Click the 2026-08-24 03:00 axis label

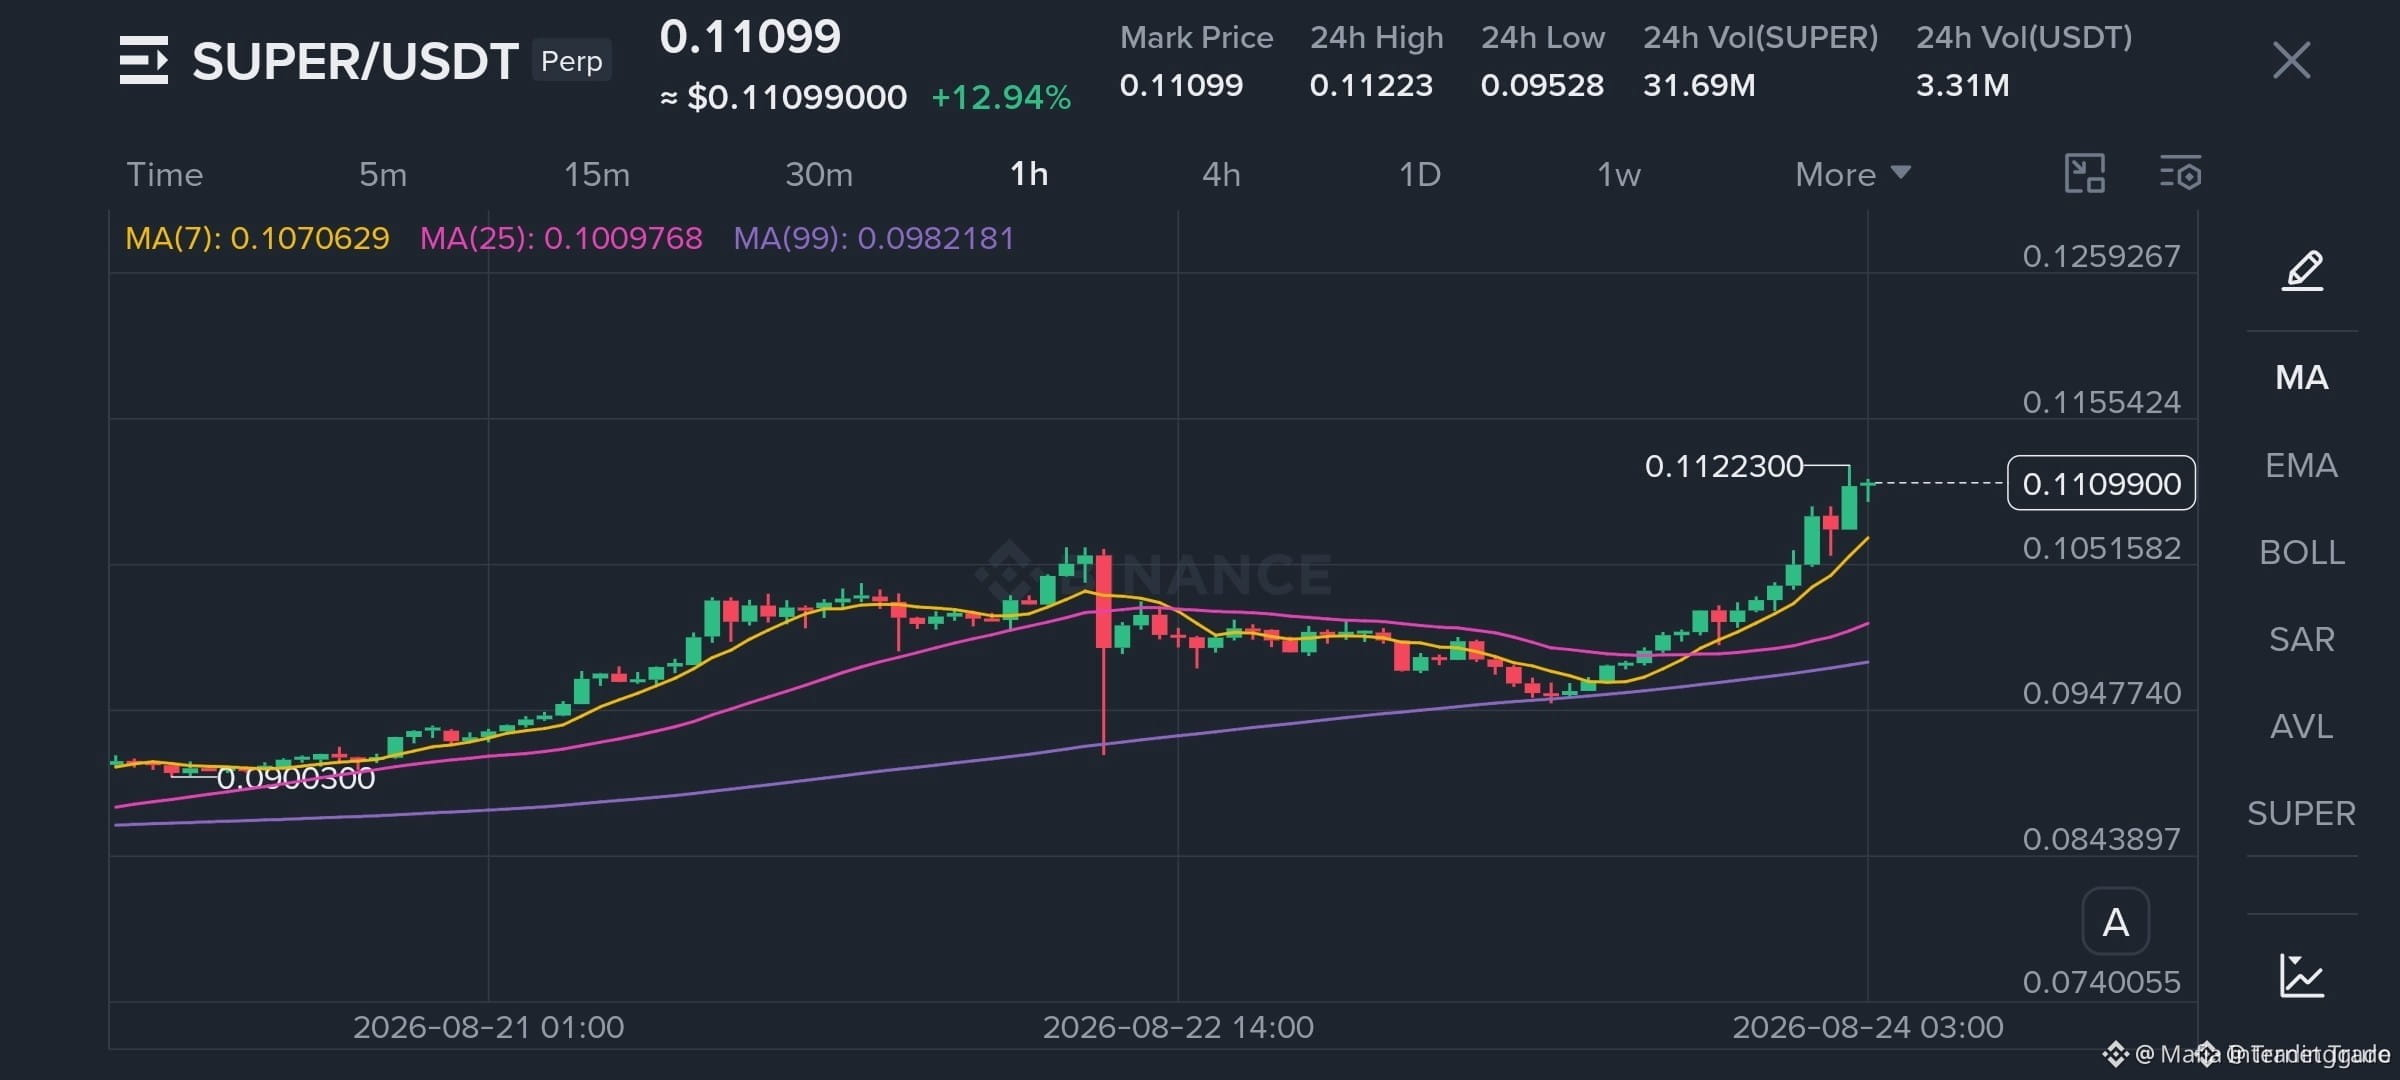point(1868,1028)
